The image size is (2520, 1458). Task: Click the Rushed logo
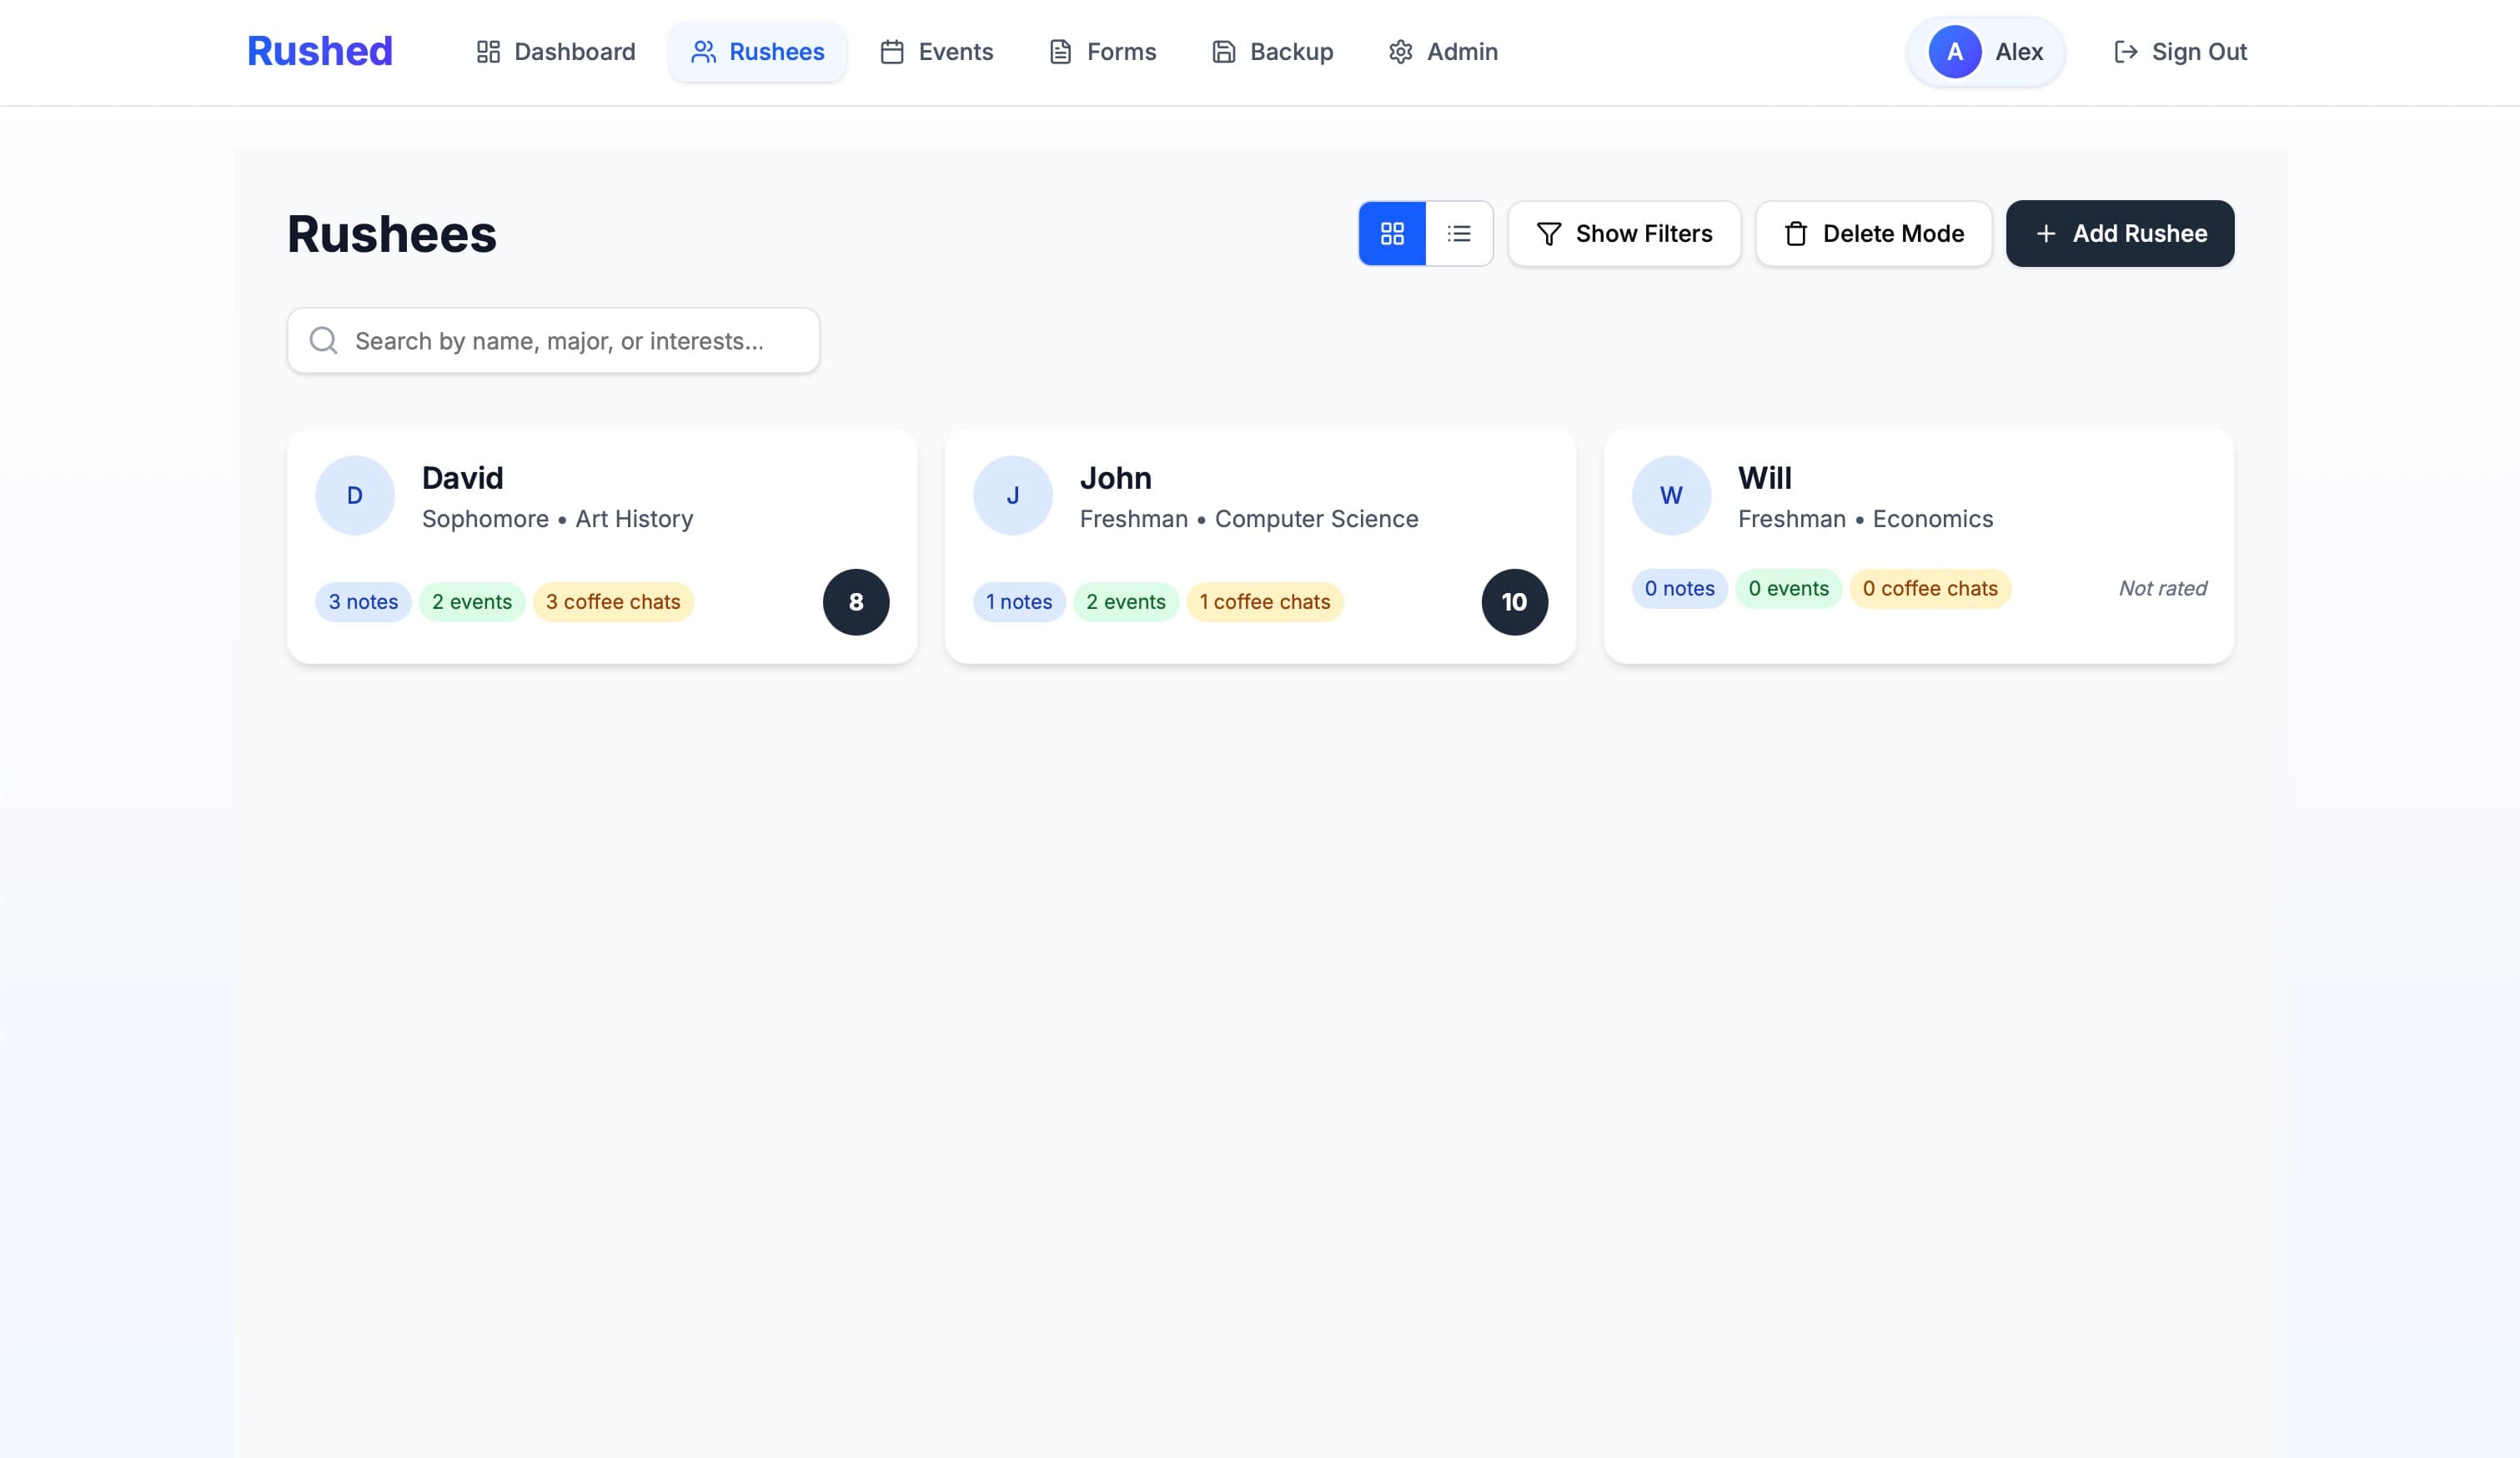(320, 52)
